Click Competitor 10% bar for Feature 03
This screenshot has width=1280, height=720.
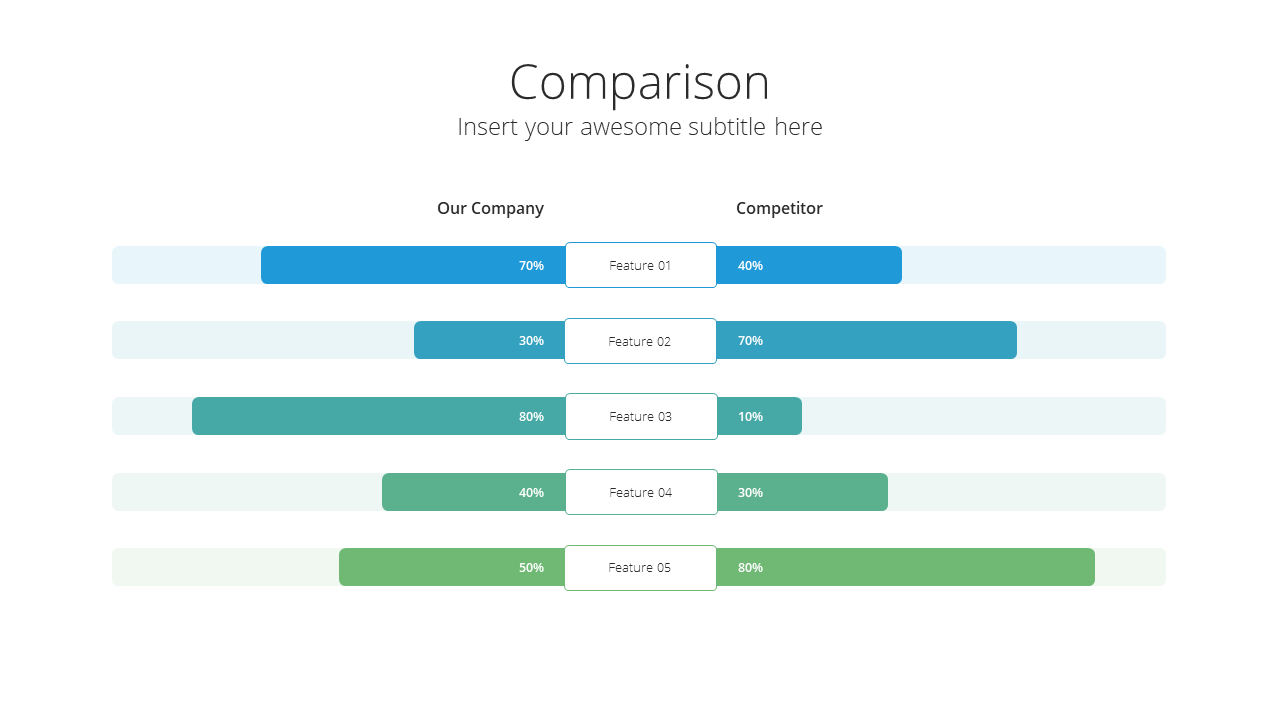(759, 416)
